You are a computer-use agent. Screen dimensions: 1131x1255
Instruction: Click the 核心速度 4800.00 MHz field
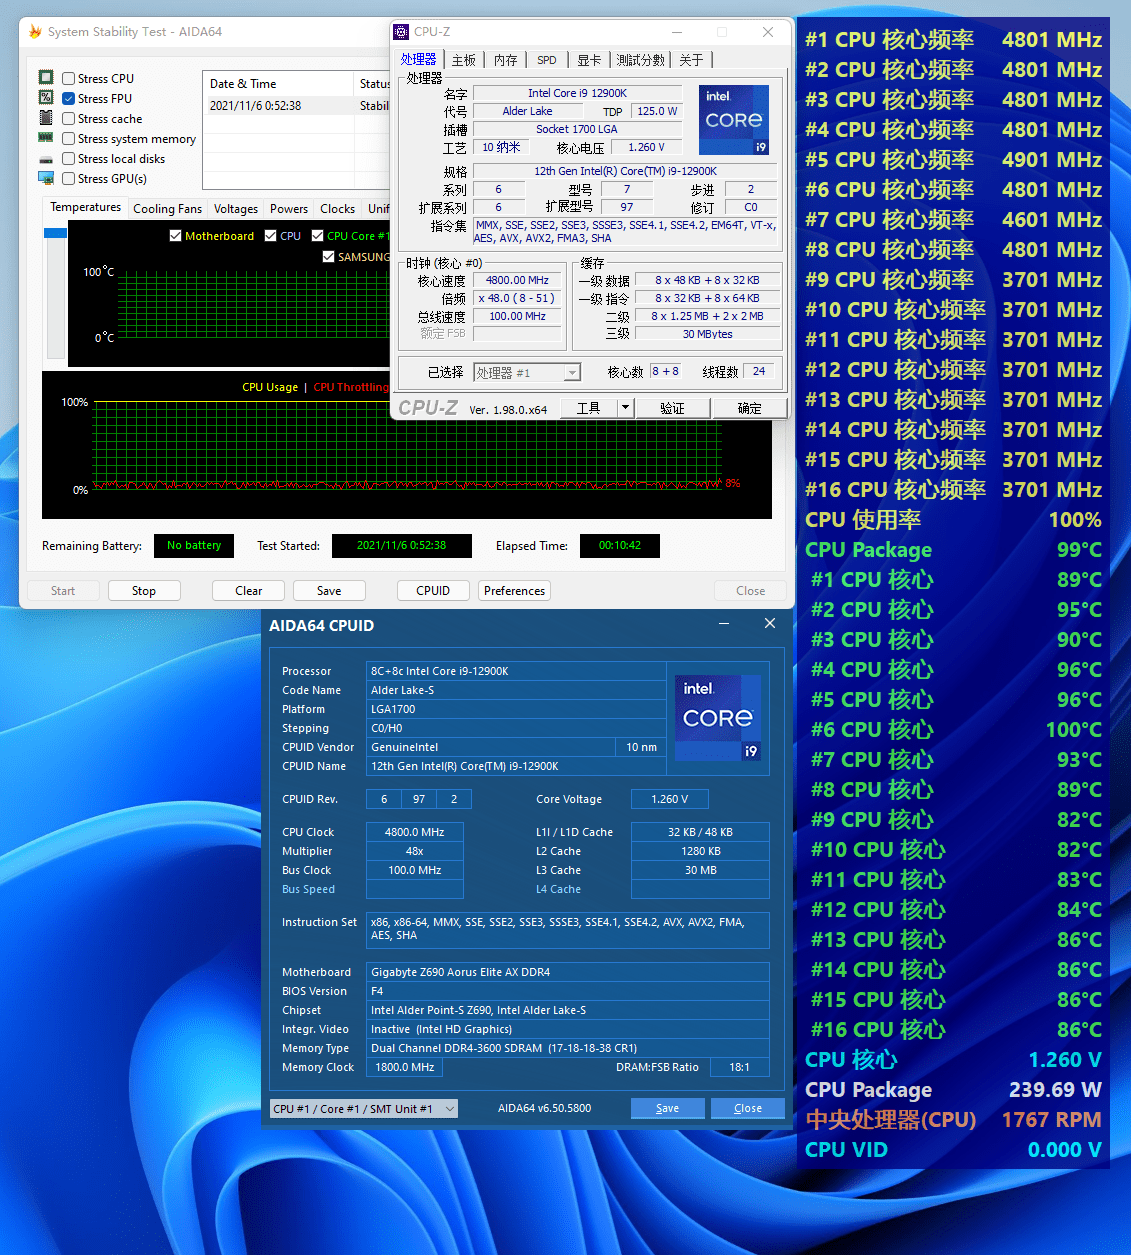coord(517,281)
